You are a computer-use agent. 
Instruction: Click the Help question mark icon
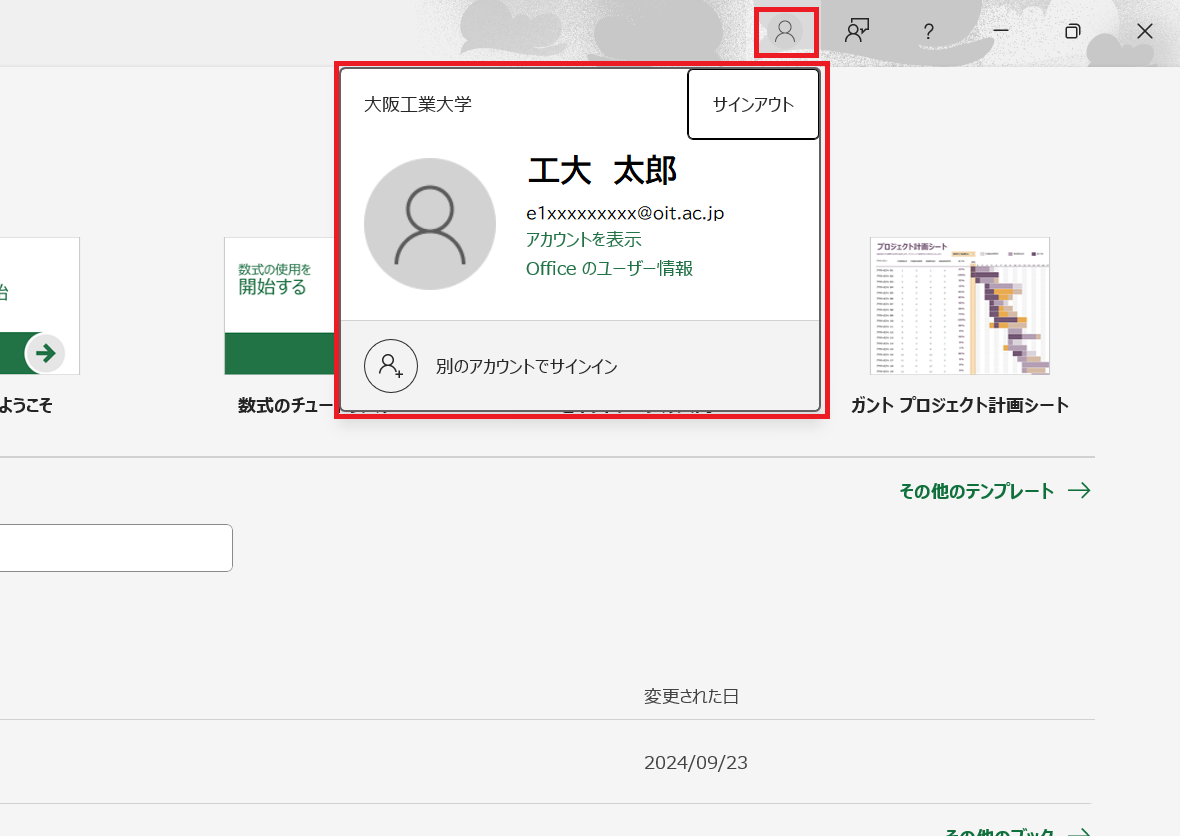pos(928,32)
